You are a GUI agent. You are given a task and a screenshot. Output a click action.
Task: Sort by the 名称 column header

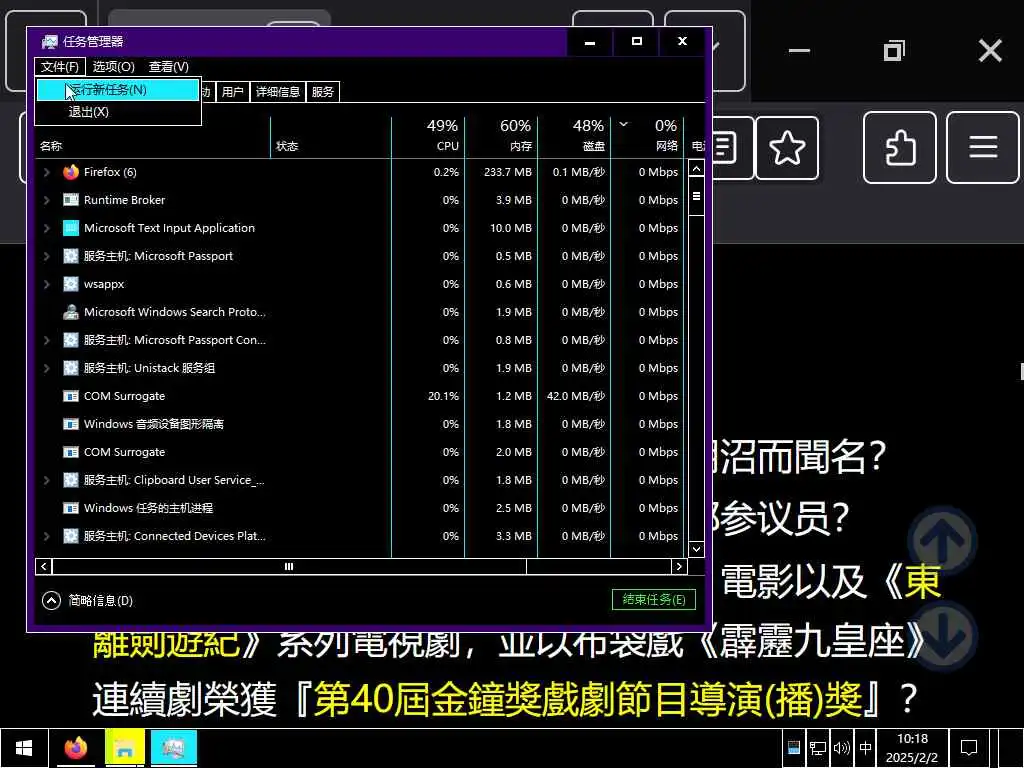point(153,136)
